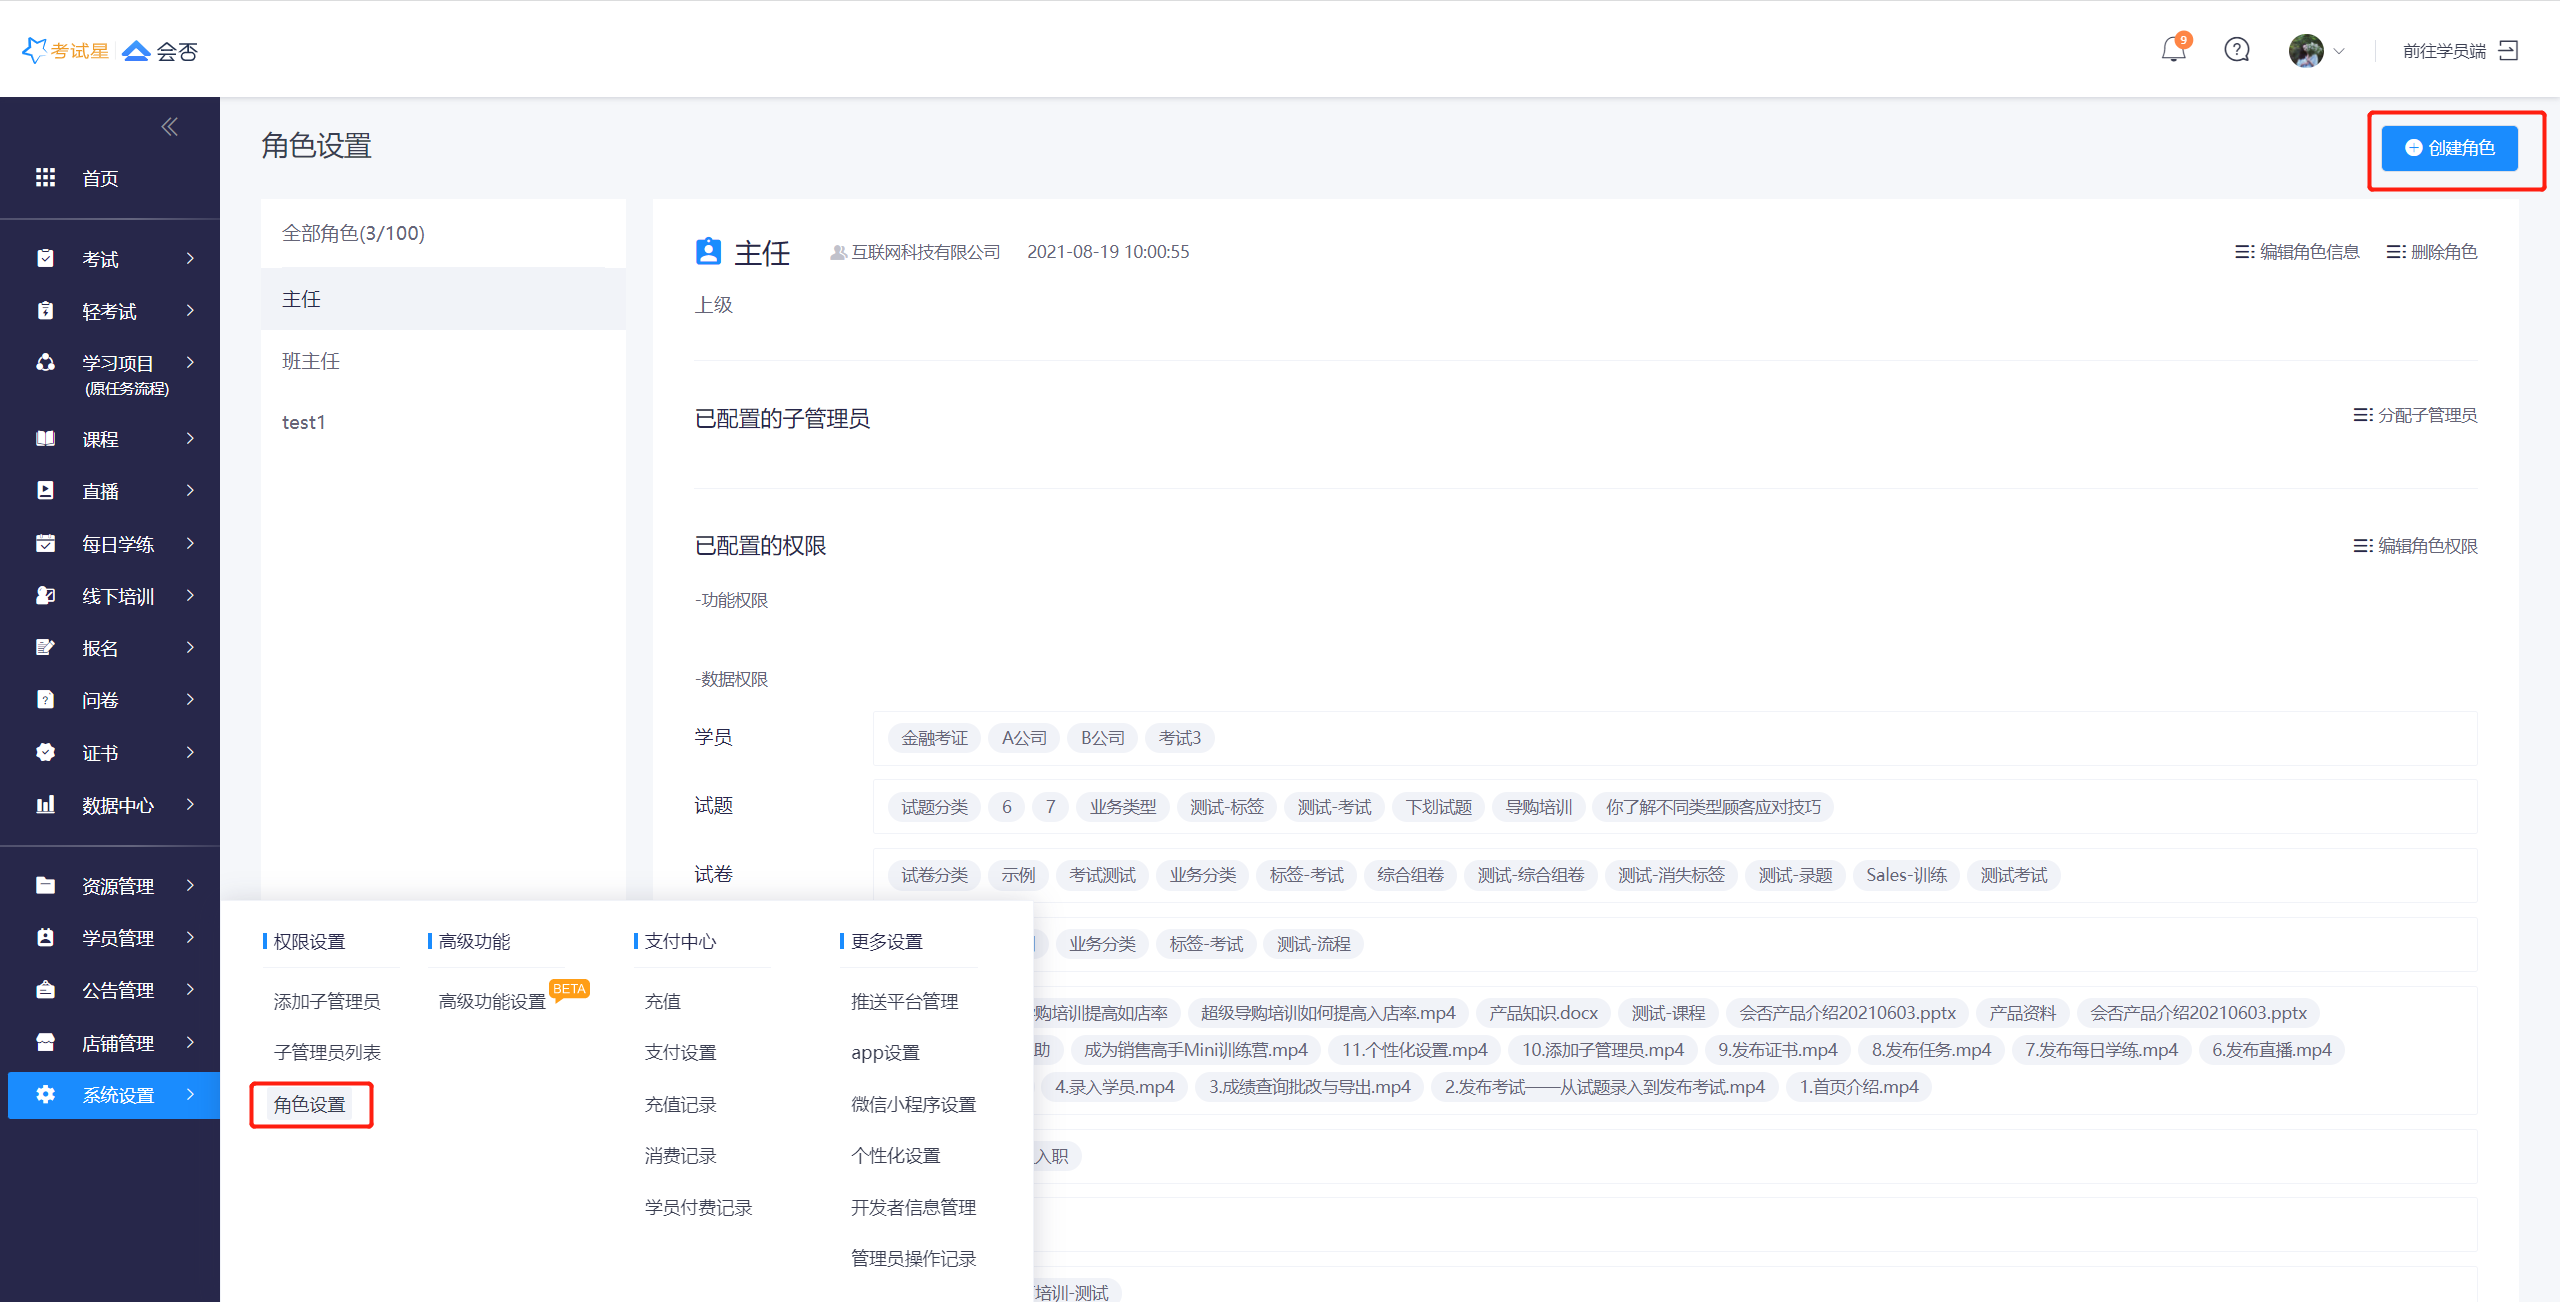Click the 数据中心 bar chart icon
2560x1302 pixels.
[x=45, y=805]
